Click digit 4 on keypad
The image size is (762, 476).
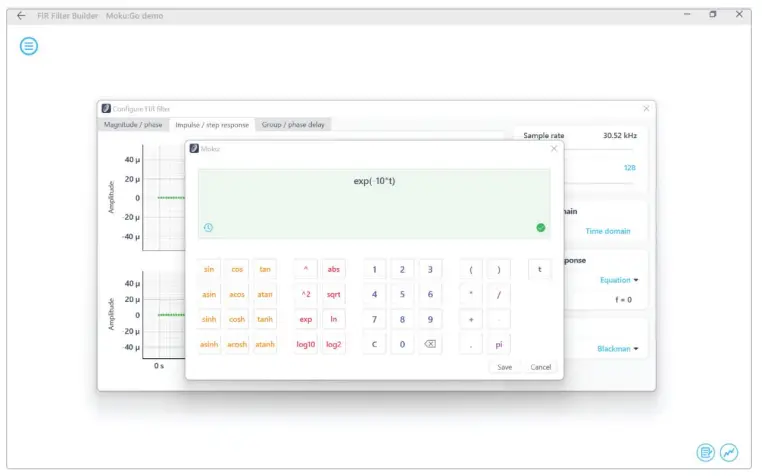374,294
